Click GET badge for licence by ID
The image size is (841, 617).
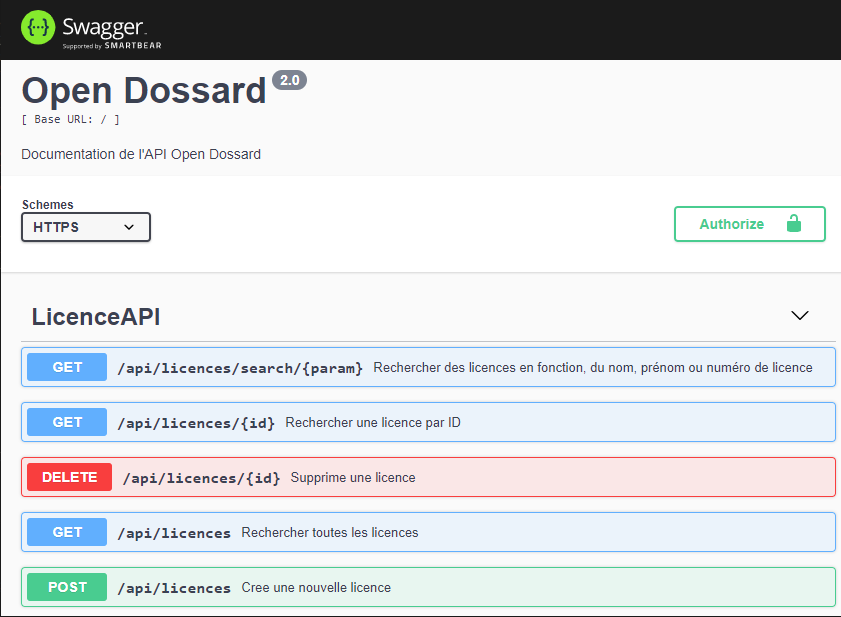[67, 422]
